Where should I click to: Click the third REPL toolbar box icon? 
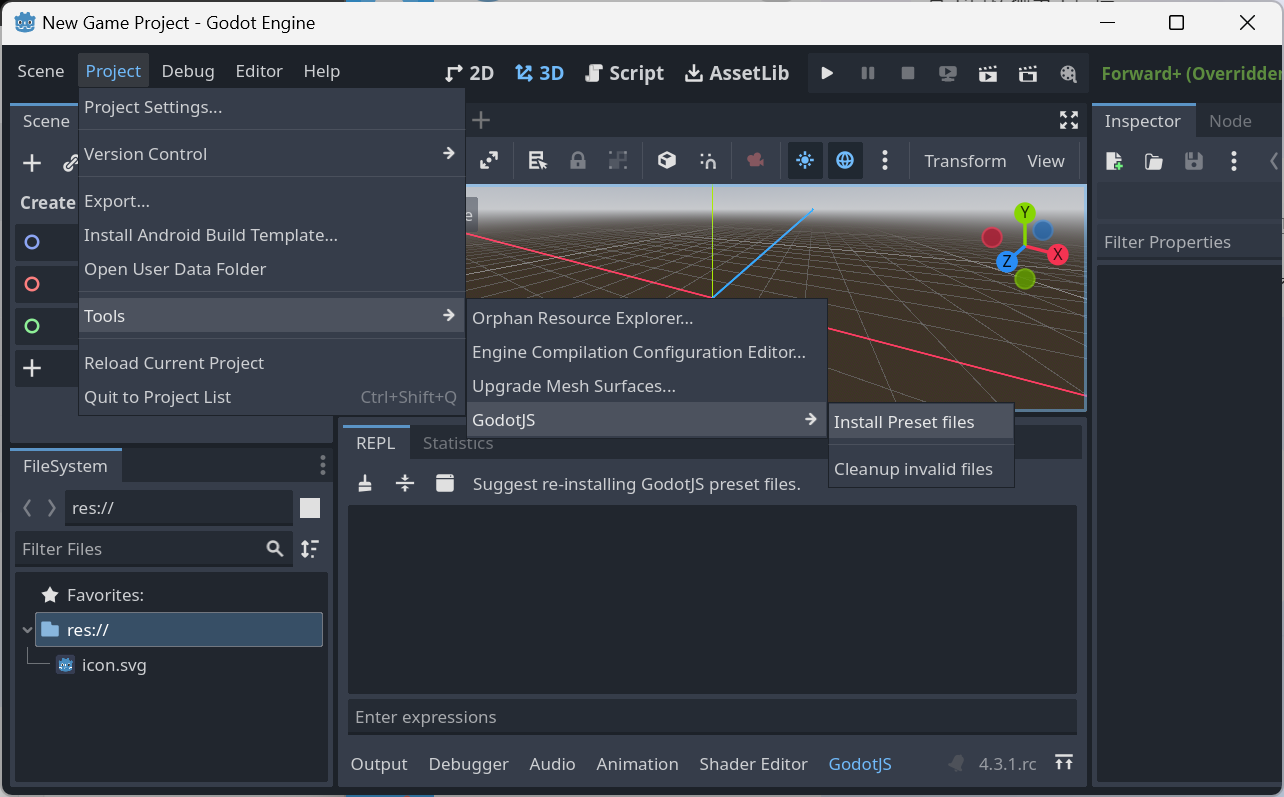pyautogui.click(x=445, y=483)
